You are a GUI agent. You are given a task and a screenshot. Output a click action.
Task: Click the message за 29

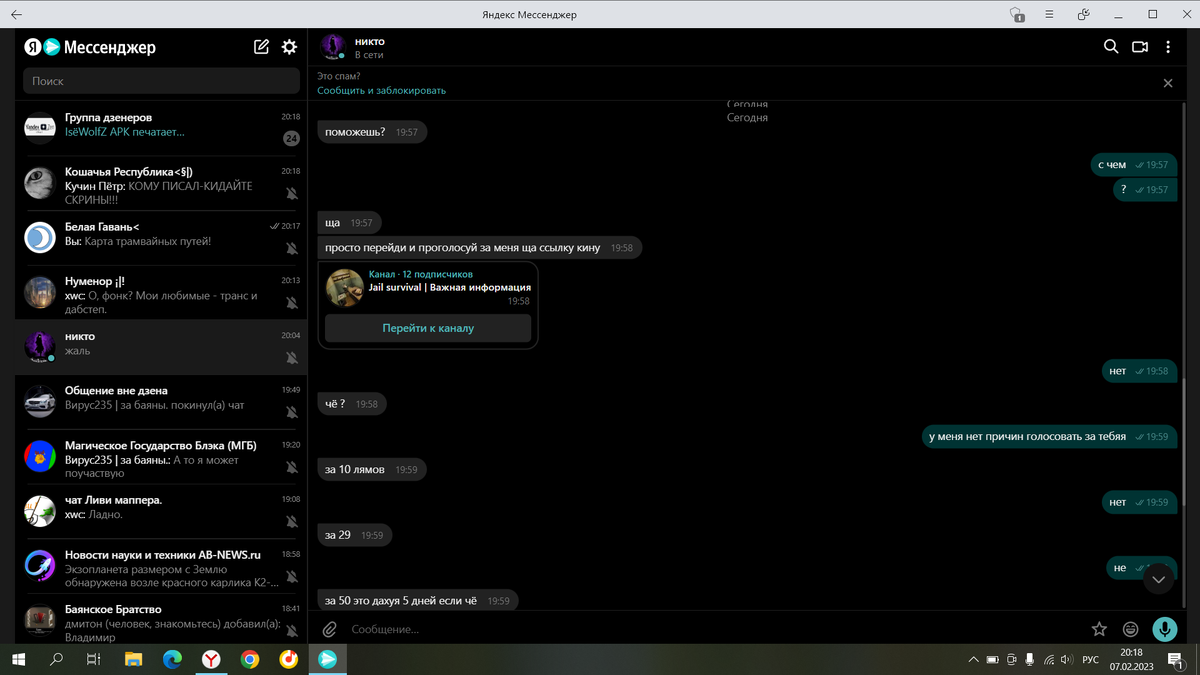pos(355,535)
